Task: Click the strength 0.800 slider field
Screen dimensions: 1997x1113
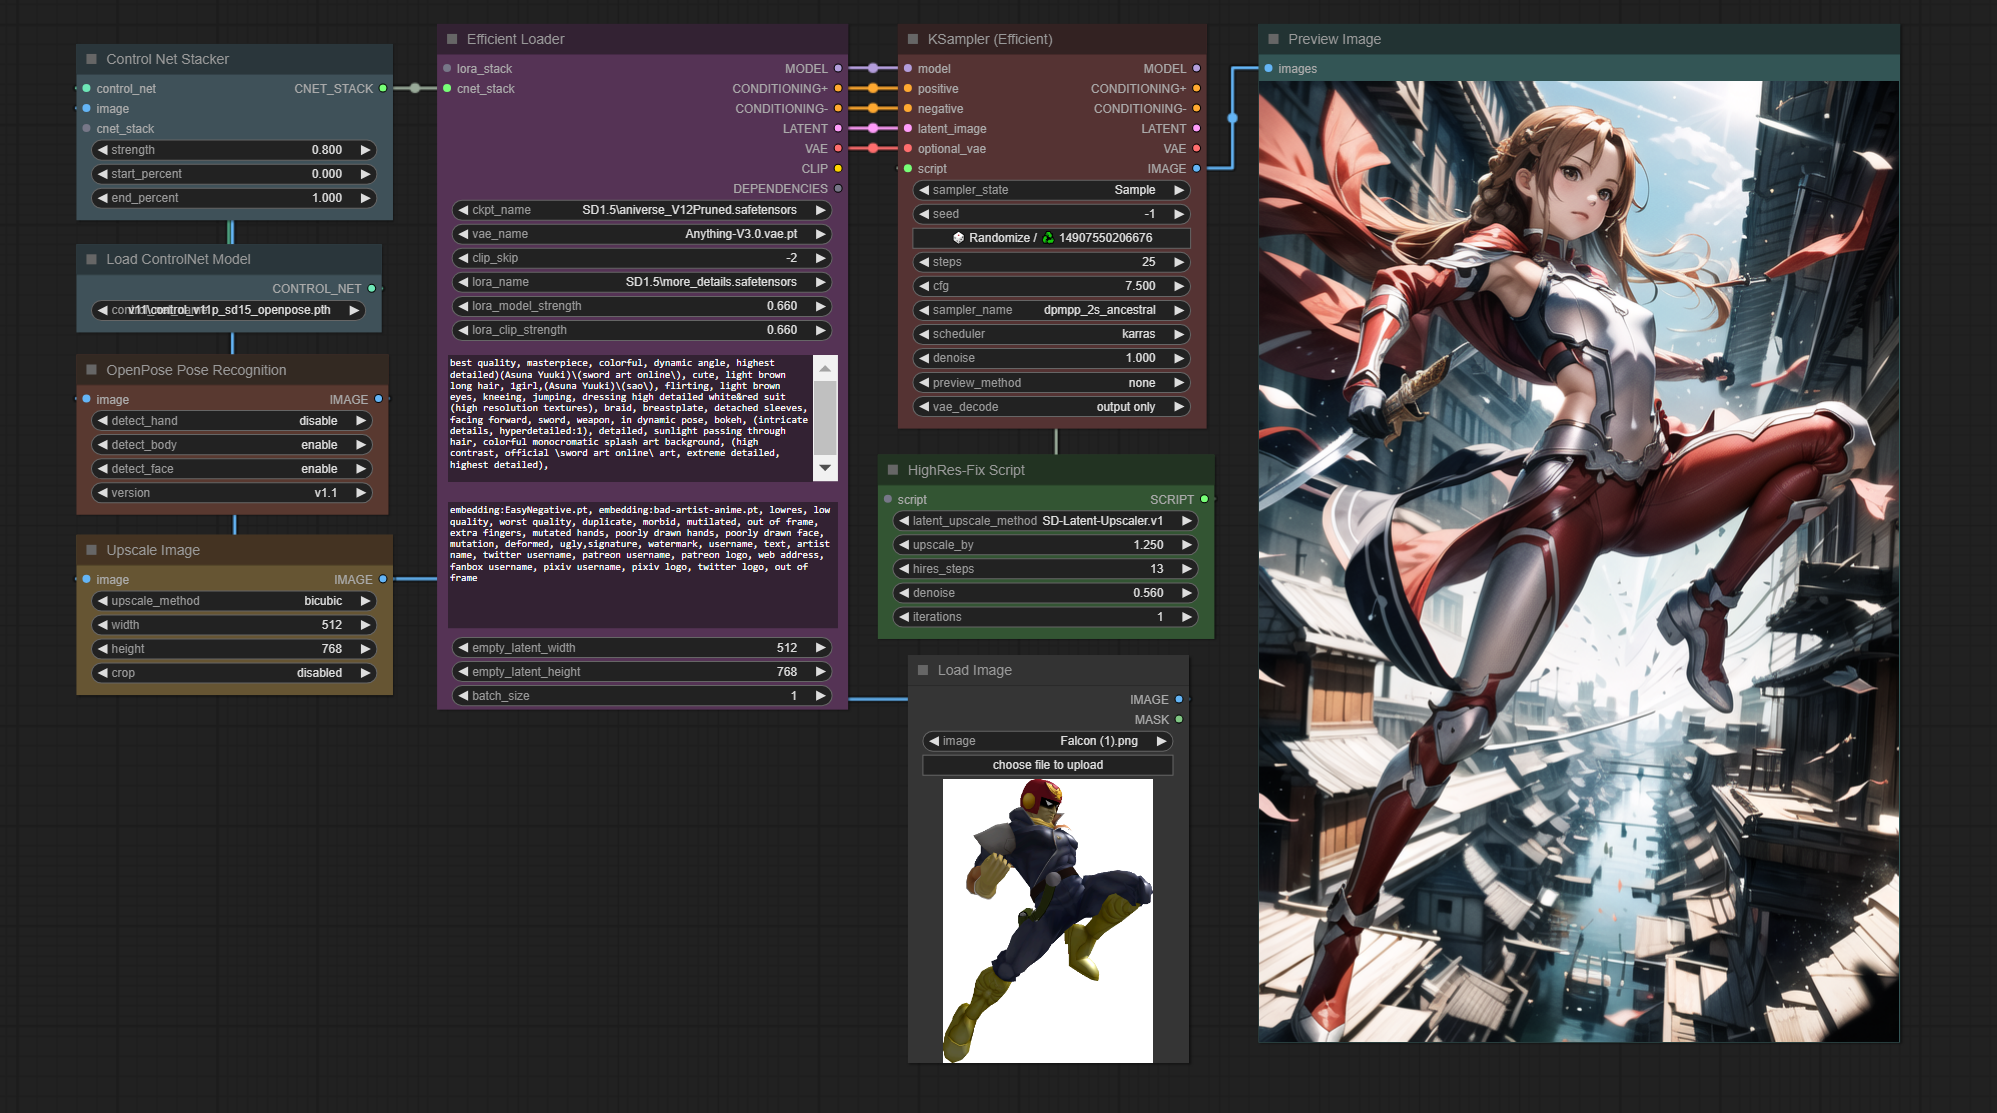Action: pos(232,150)
